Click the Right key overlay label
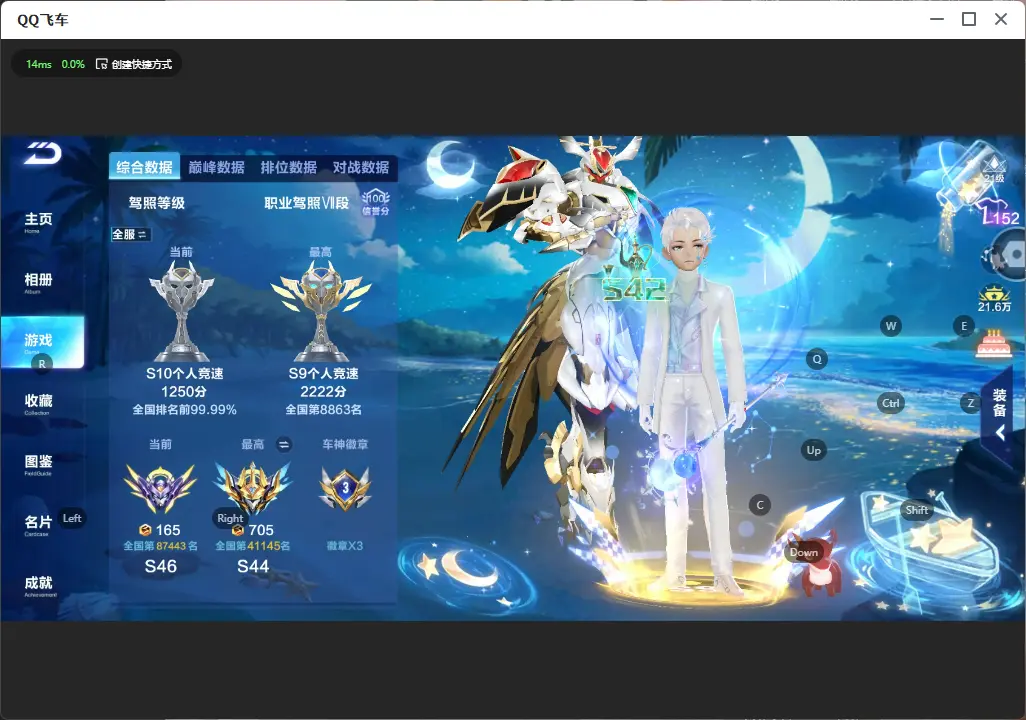 tap(230, 518)
